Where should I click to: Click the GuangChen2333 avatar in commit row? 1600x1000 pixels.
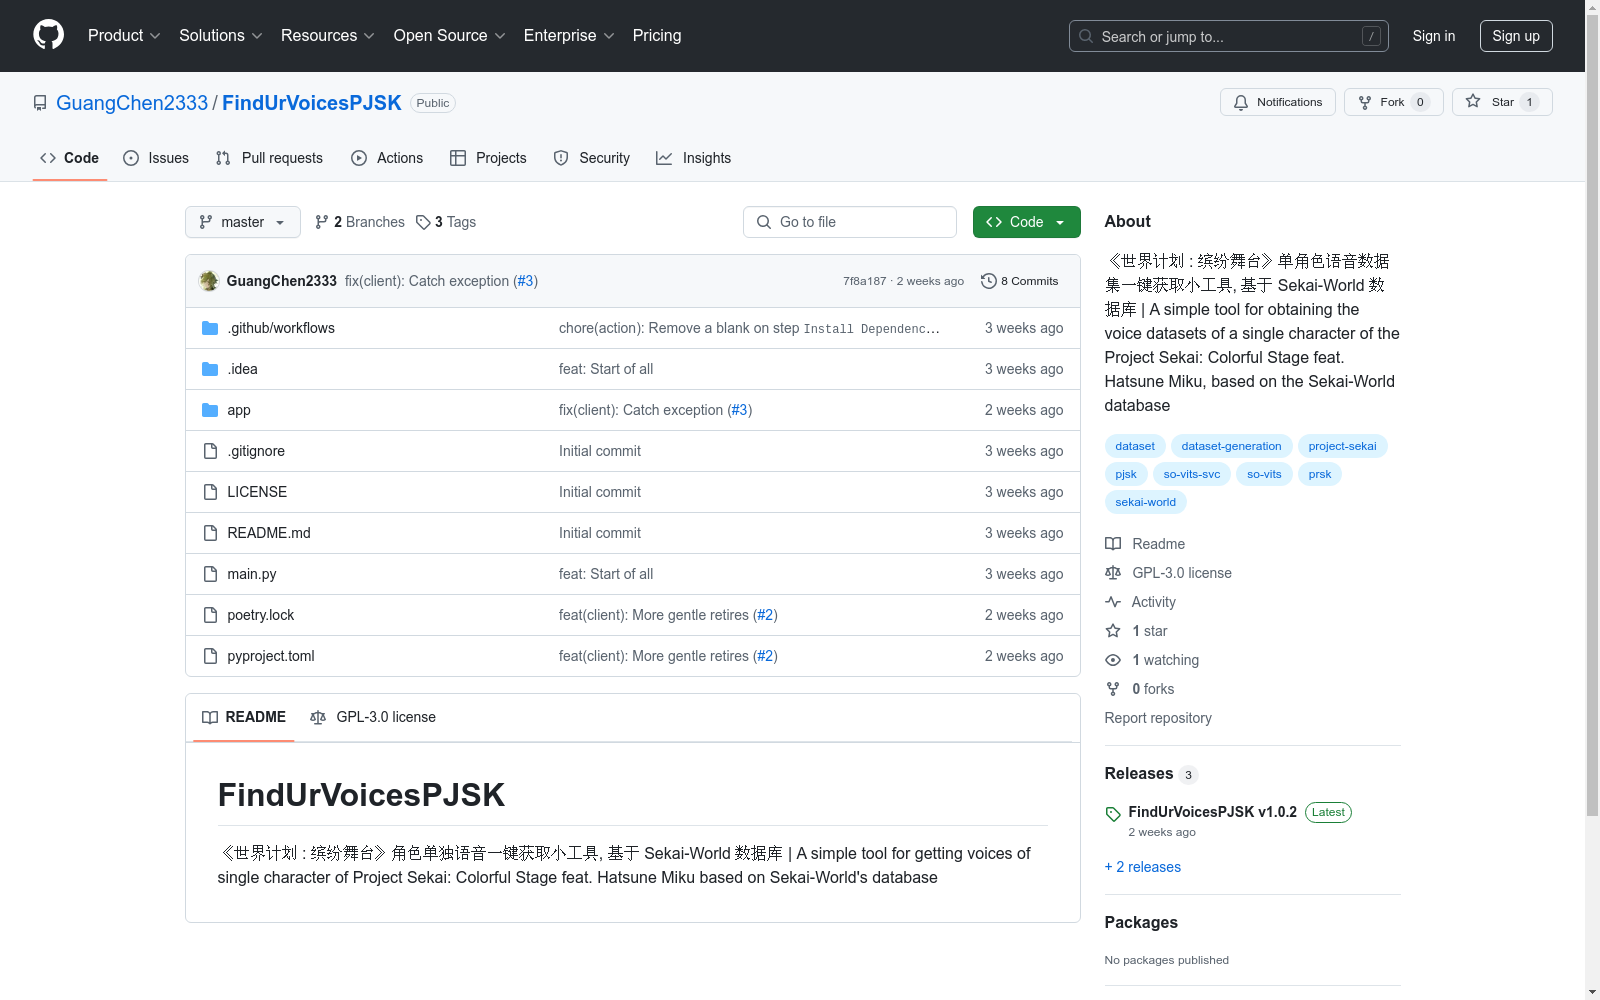coord(209,281)
